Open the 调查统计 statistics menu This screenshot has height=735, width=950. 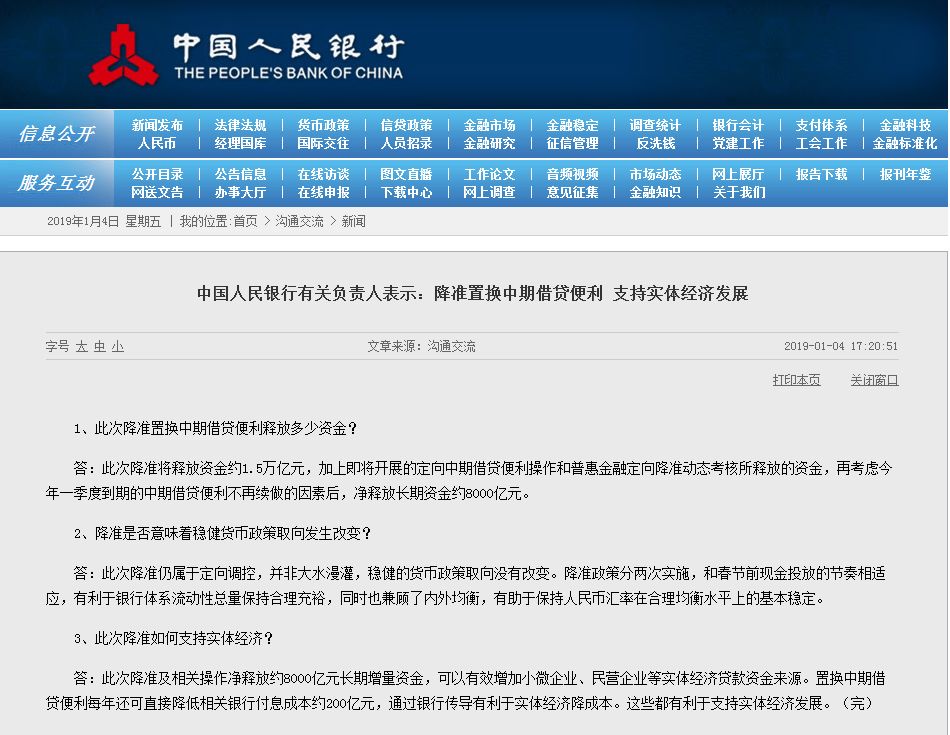pos(655,125)
